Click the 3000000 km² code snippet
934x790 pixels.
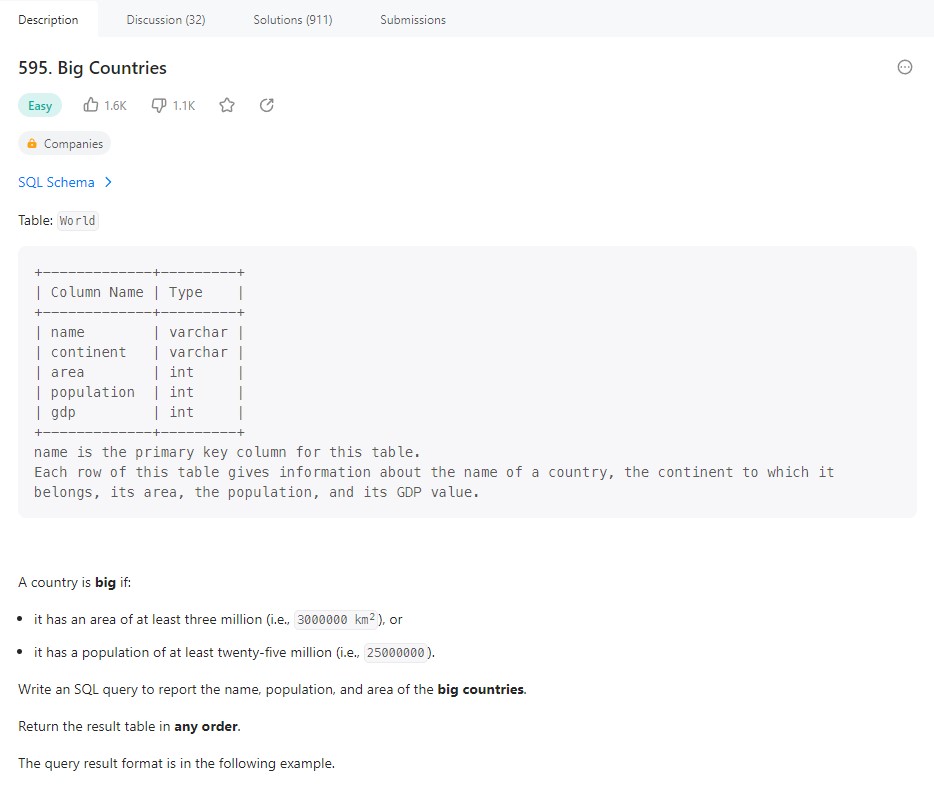click(340, 620)
